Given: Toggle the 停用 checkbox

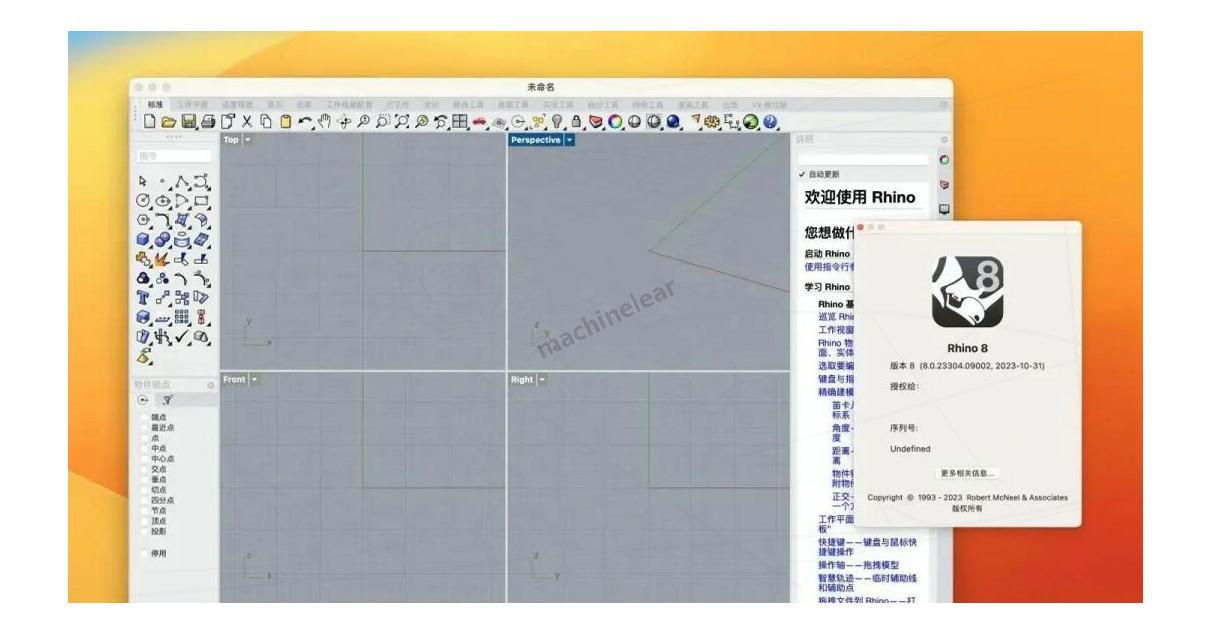Looking at the screenshot, I should point(144,552).
